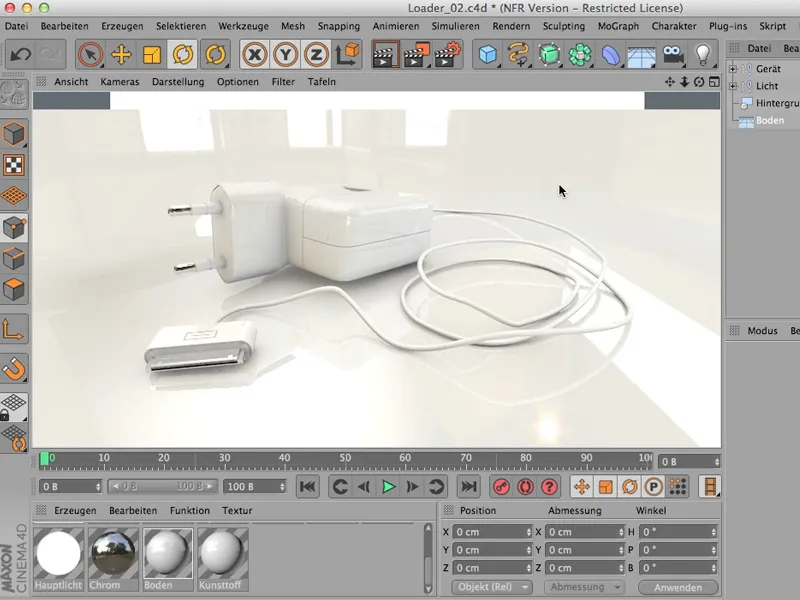This screenshot has height=600, width=800.
Task: Toggle the Z axis lock
Action: [x=316, y=54]
